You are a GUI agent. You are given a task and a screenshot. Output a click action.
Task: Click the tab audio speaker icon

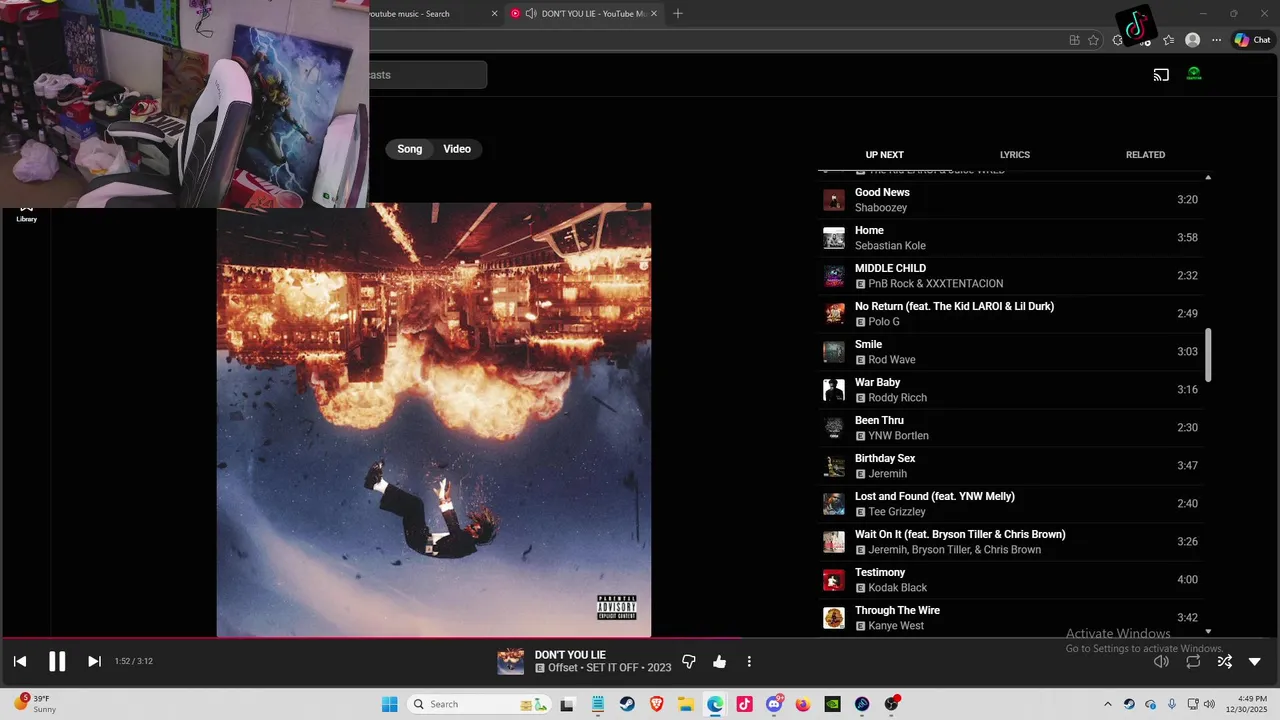click(531, 14)
